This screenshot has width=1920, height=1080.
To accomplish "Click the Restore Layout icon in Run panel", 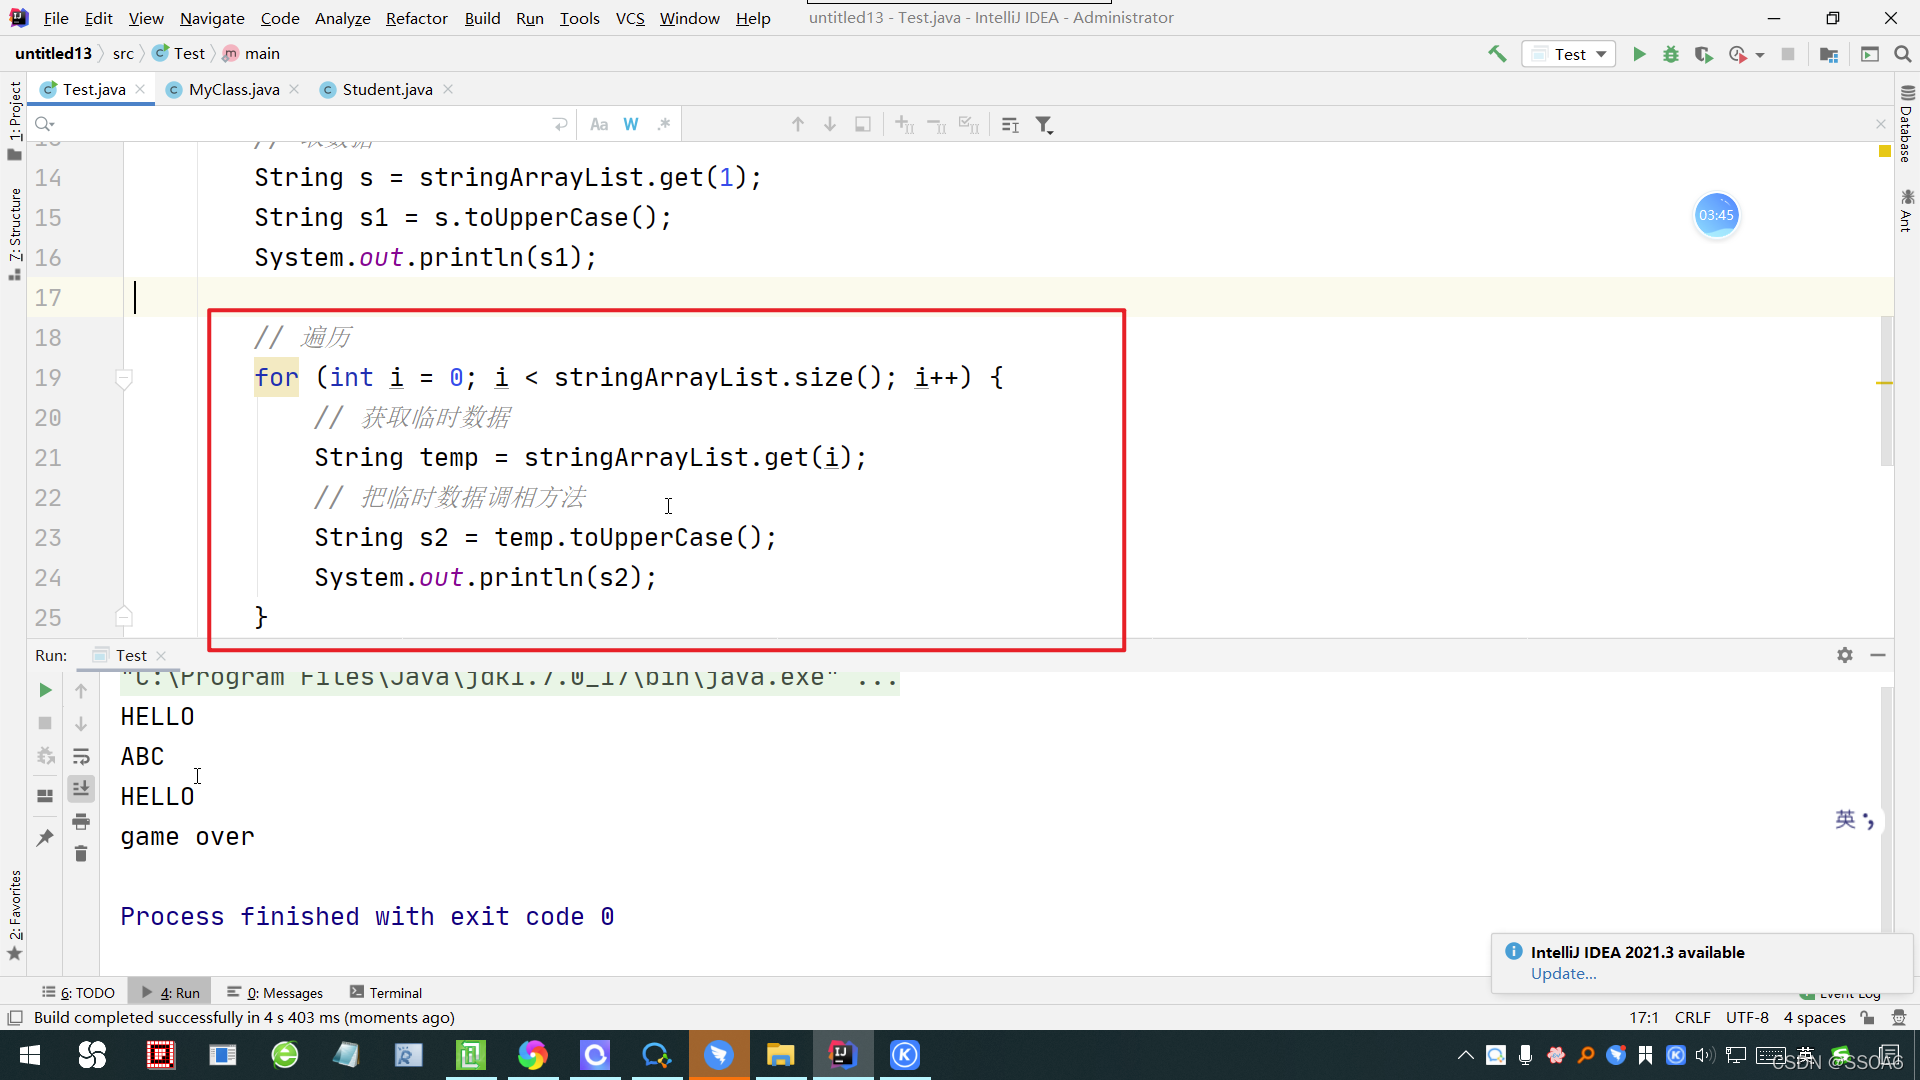I will click(45, 796).
